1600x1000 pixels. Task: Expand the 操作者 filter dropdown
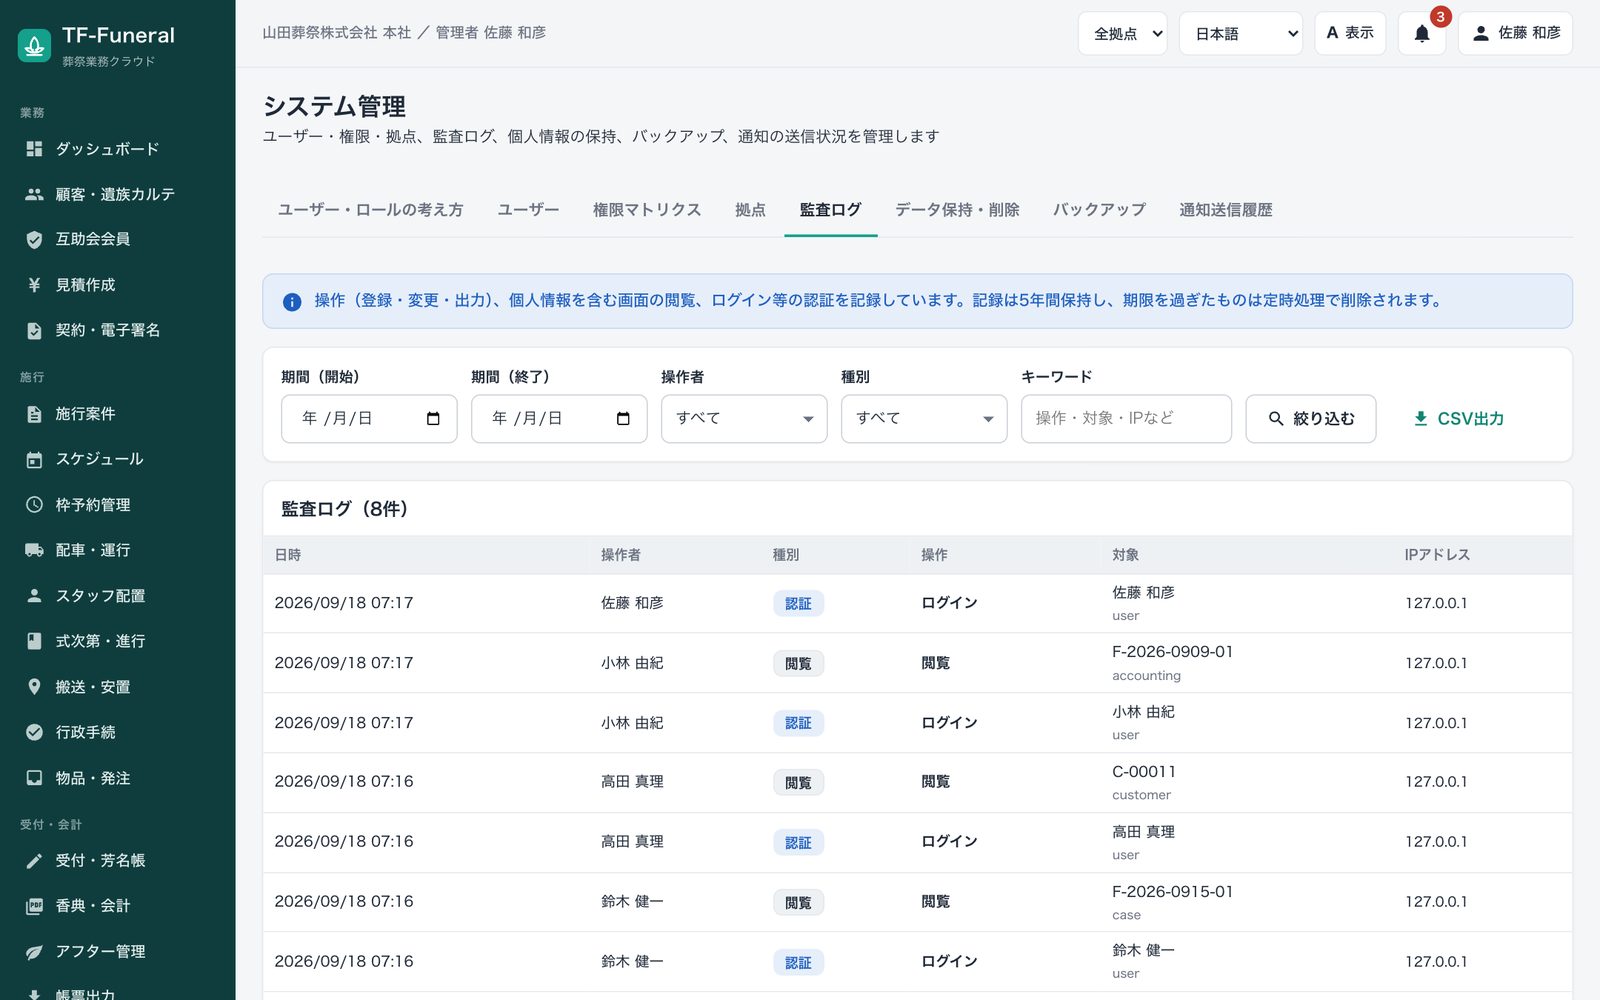click(x=744, y=418)
